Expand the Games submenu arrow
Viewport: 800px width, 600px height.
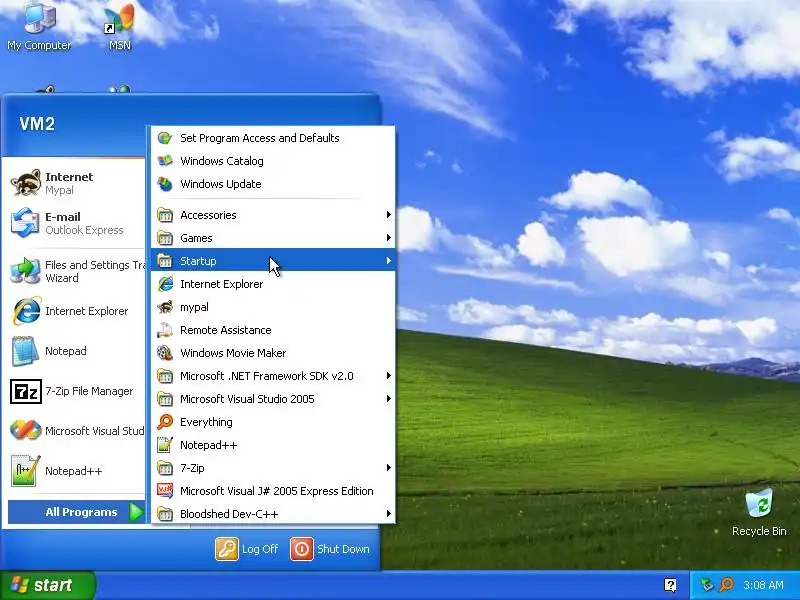click(389, 238)
